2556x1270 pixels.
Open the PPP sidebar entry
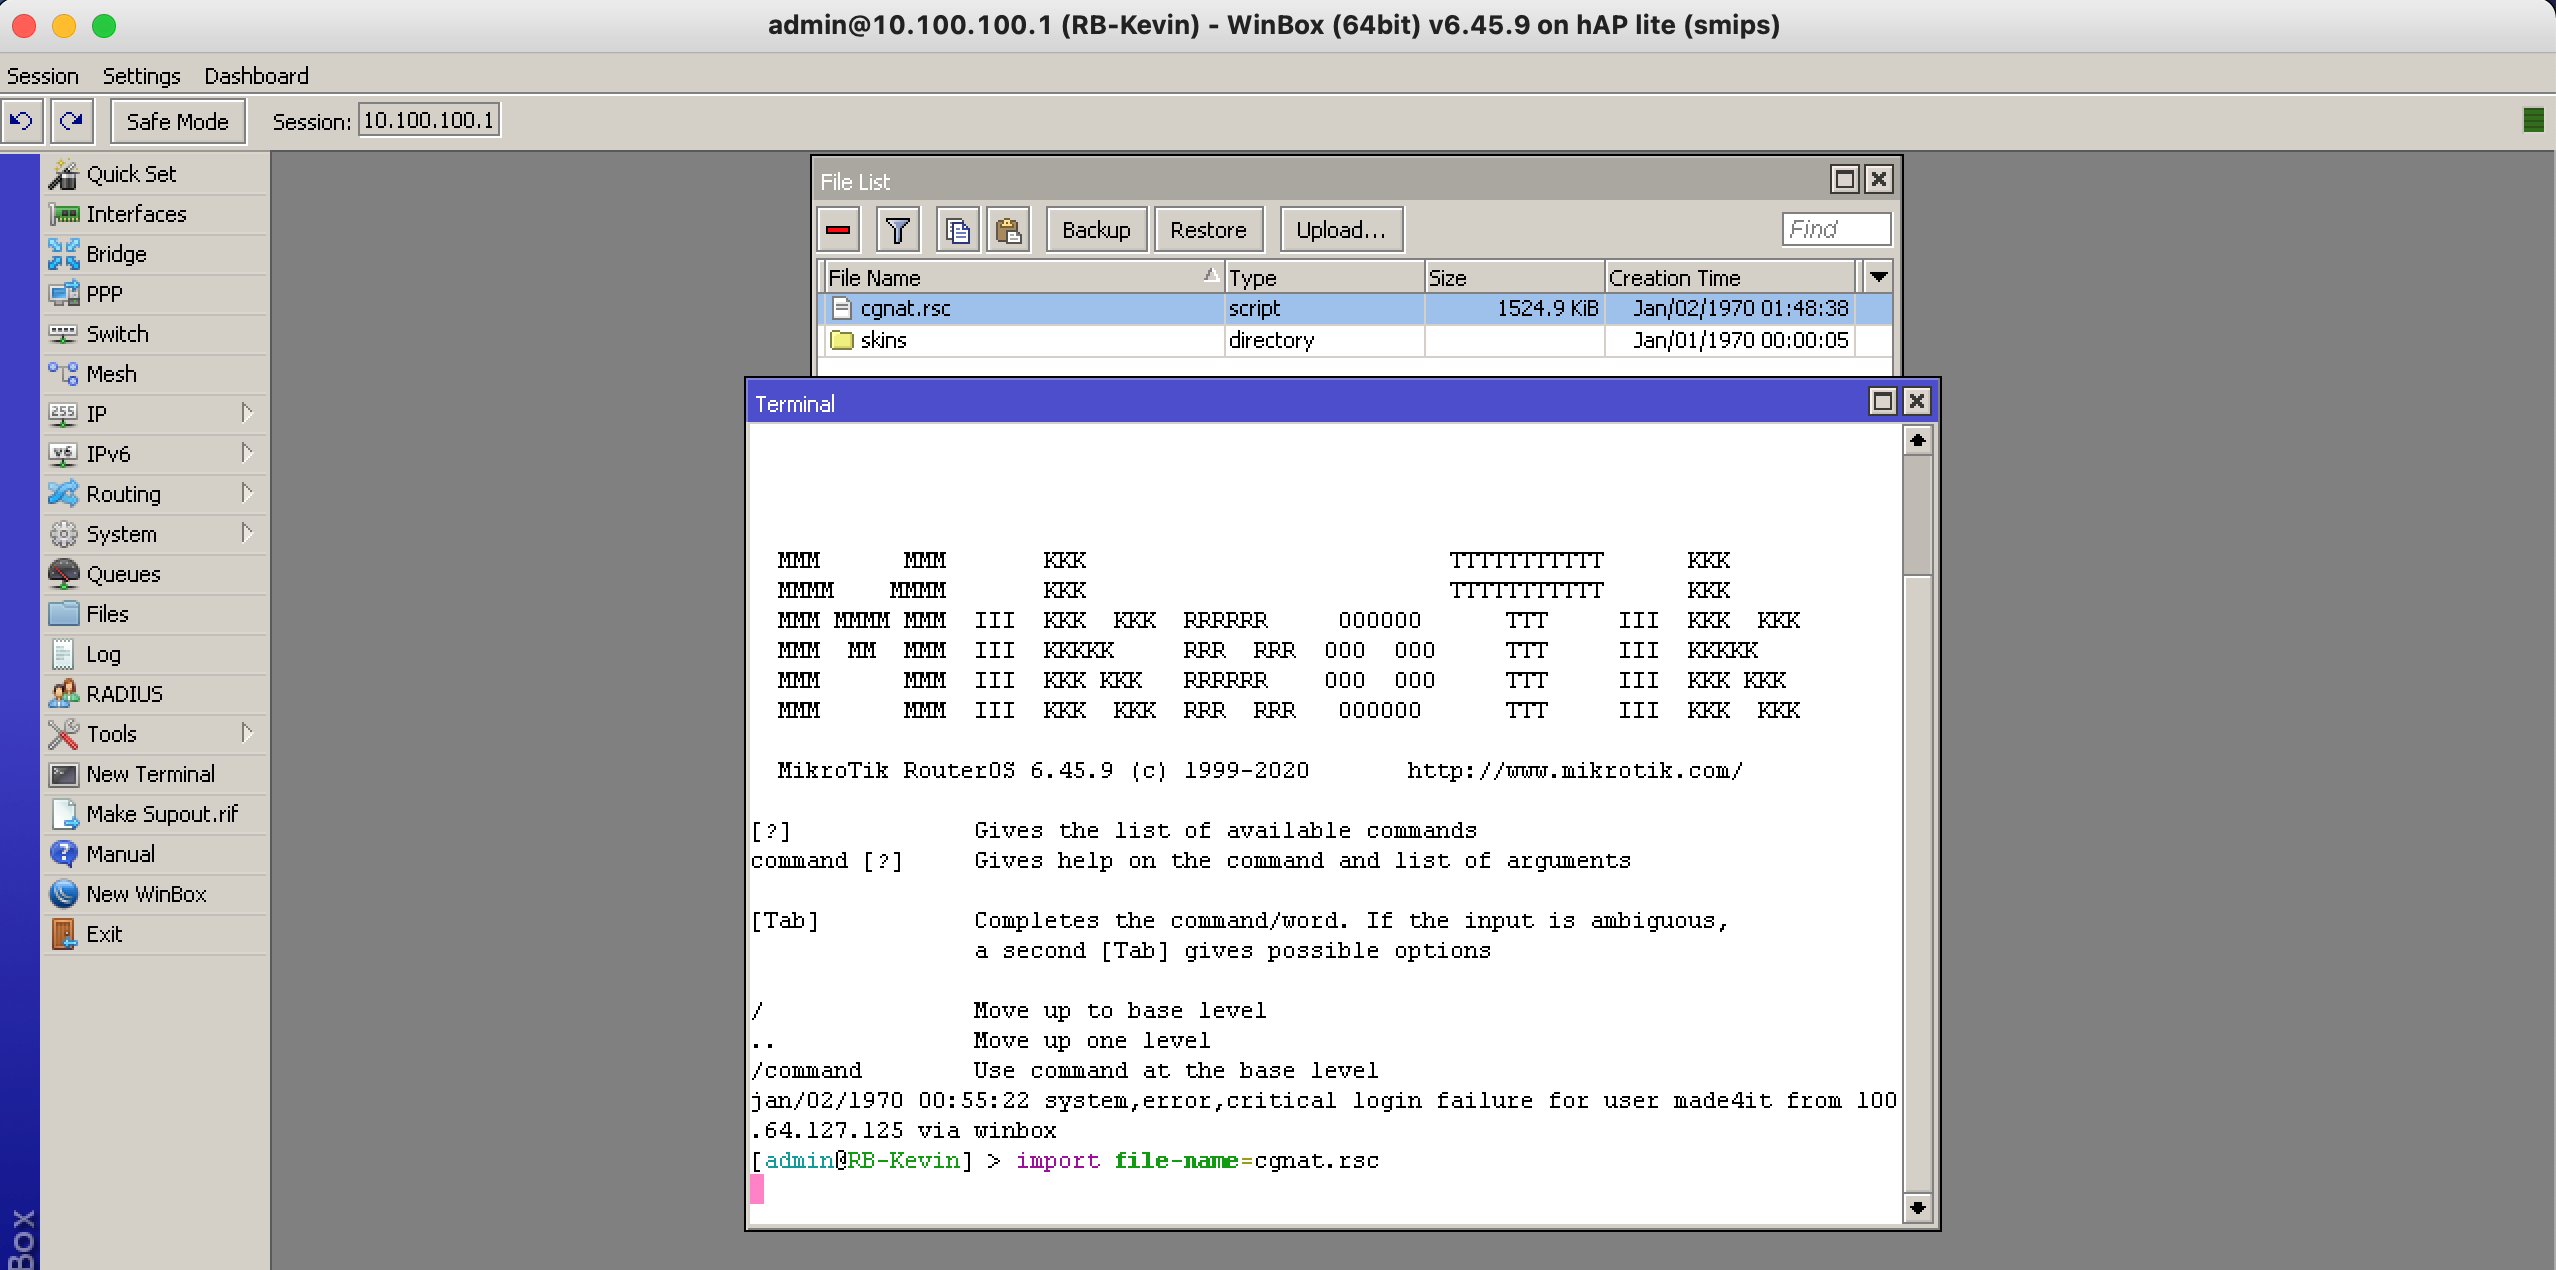click(155, 294)
